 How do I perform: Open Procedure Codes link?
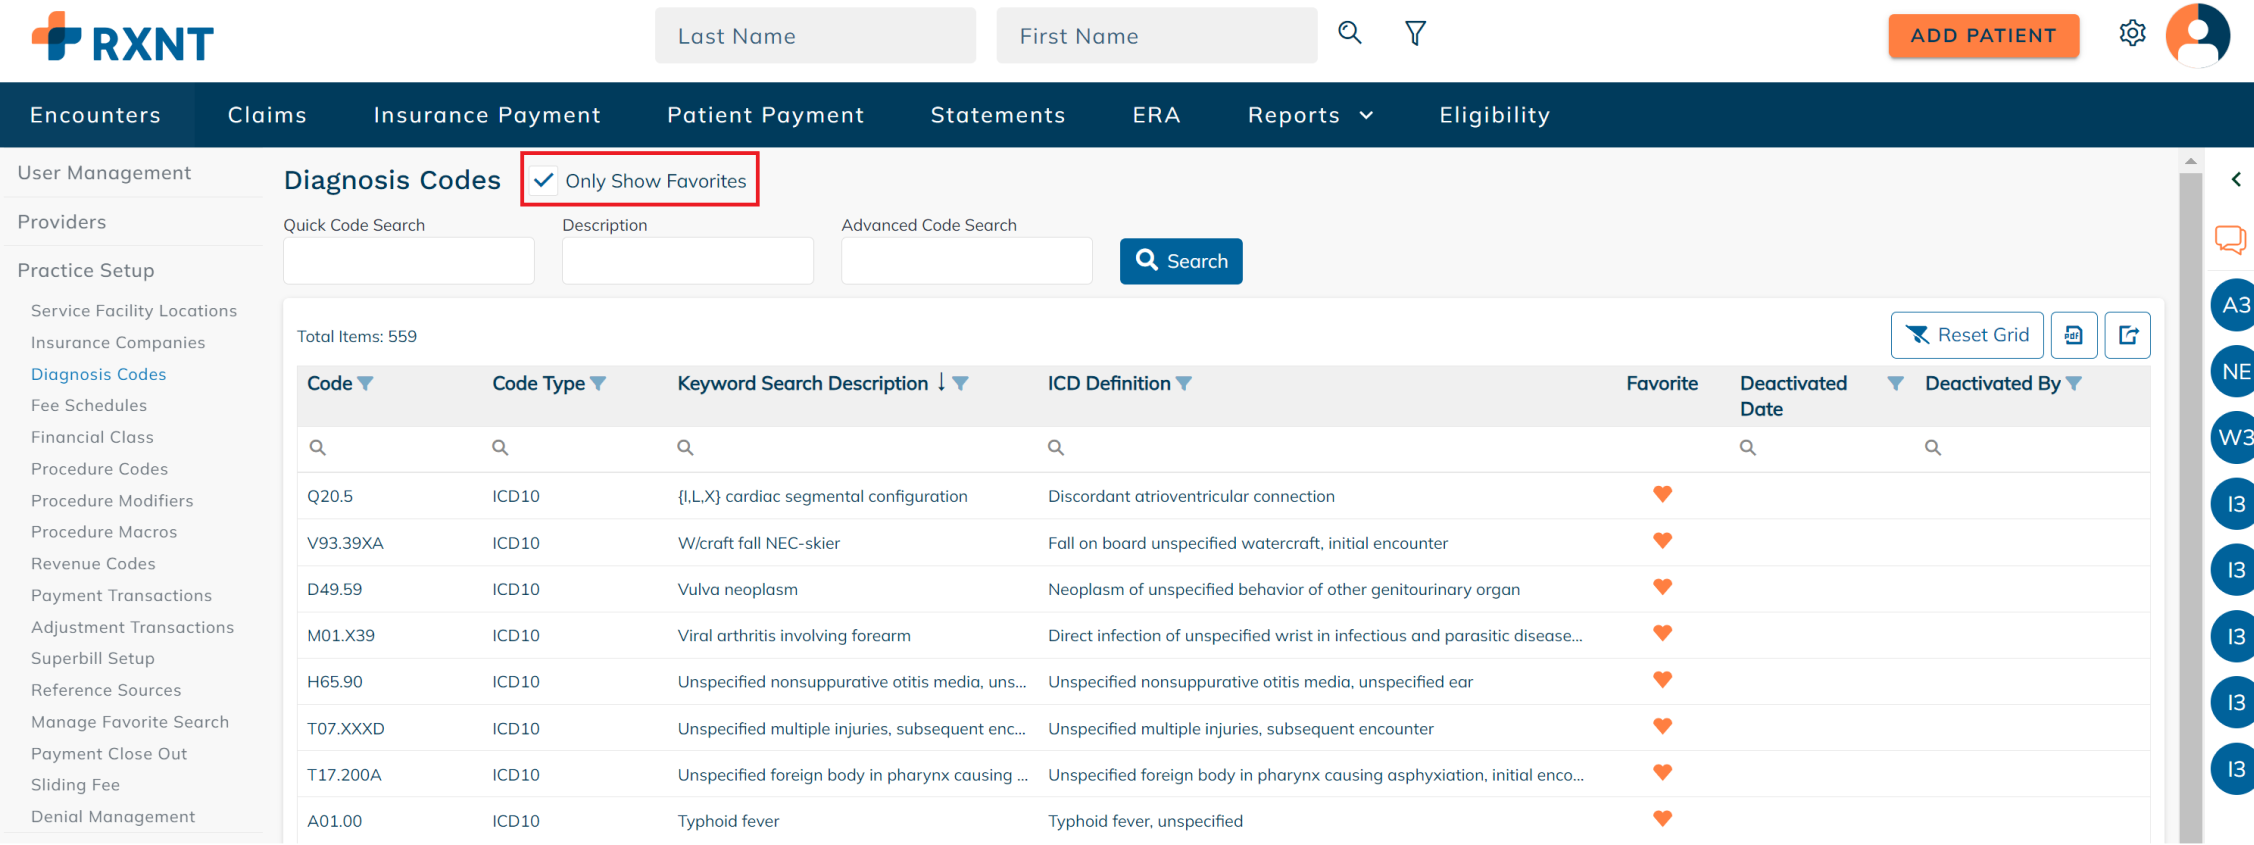click(x=99, y=469)
